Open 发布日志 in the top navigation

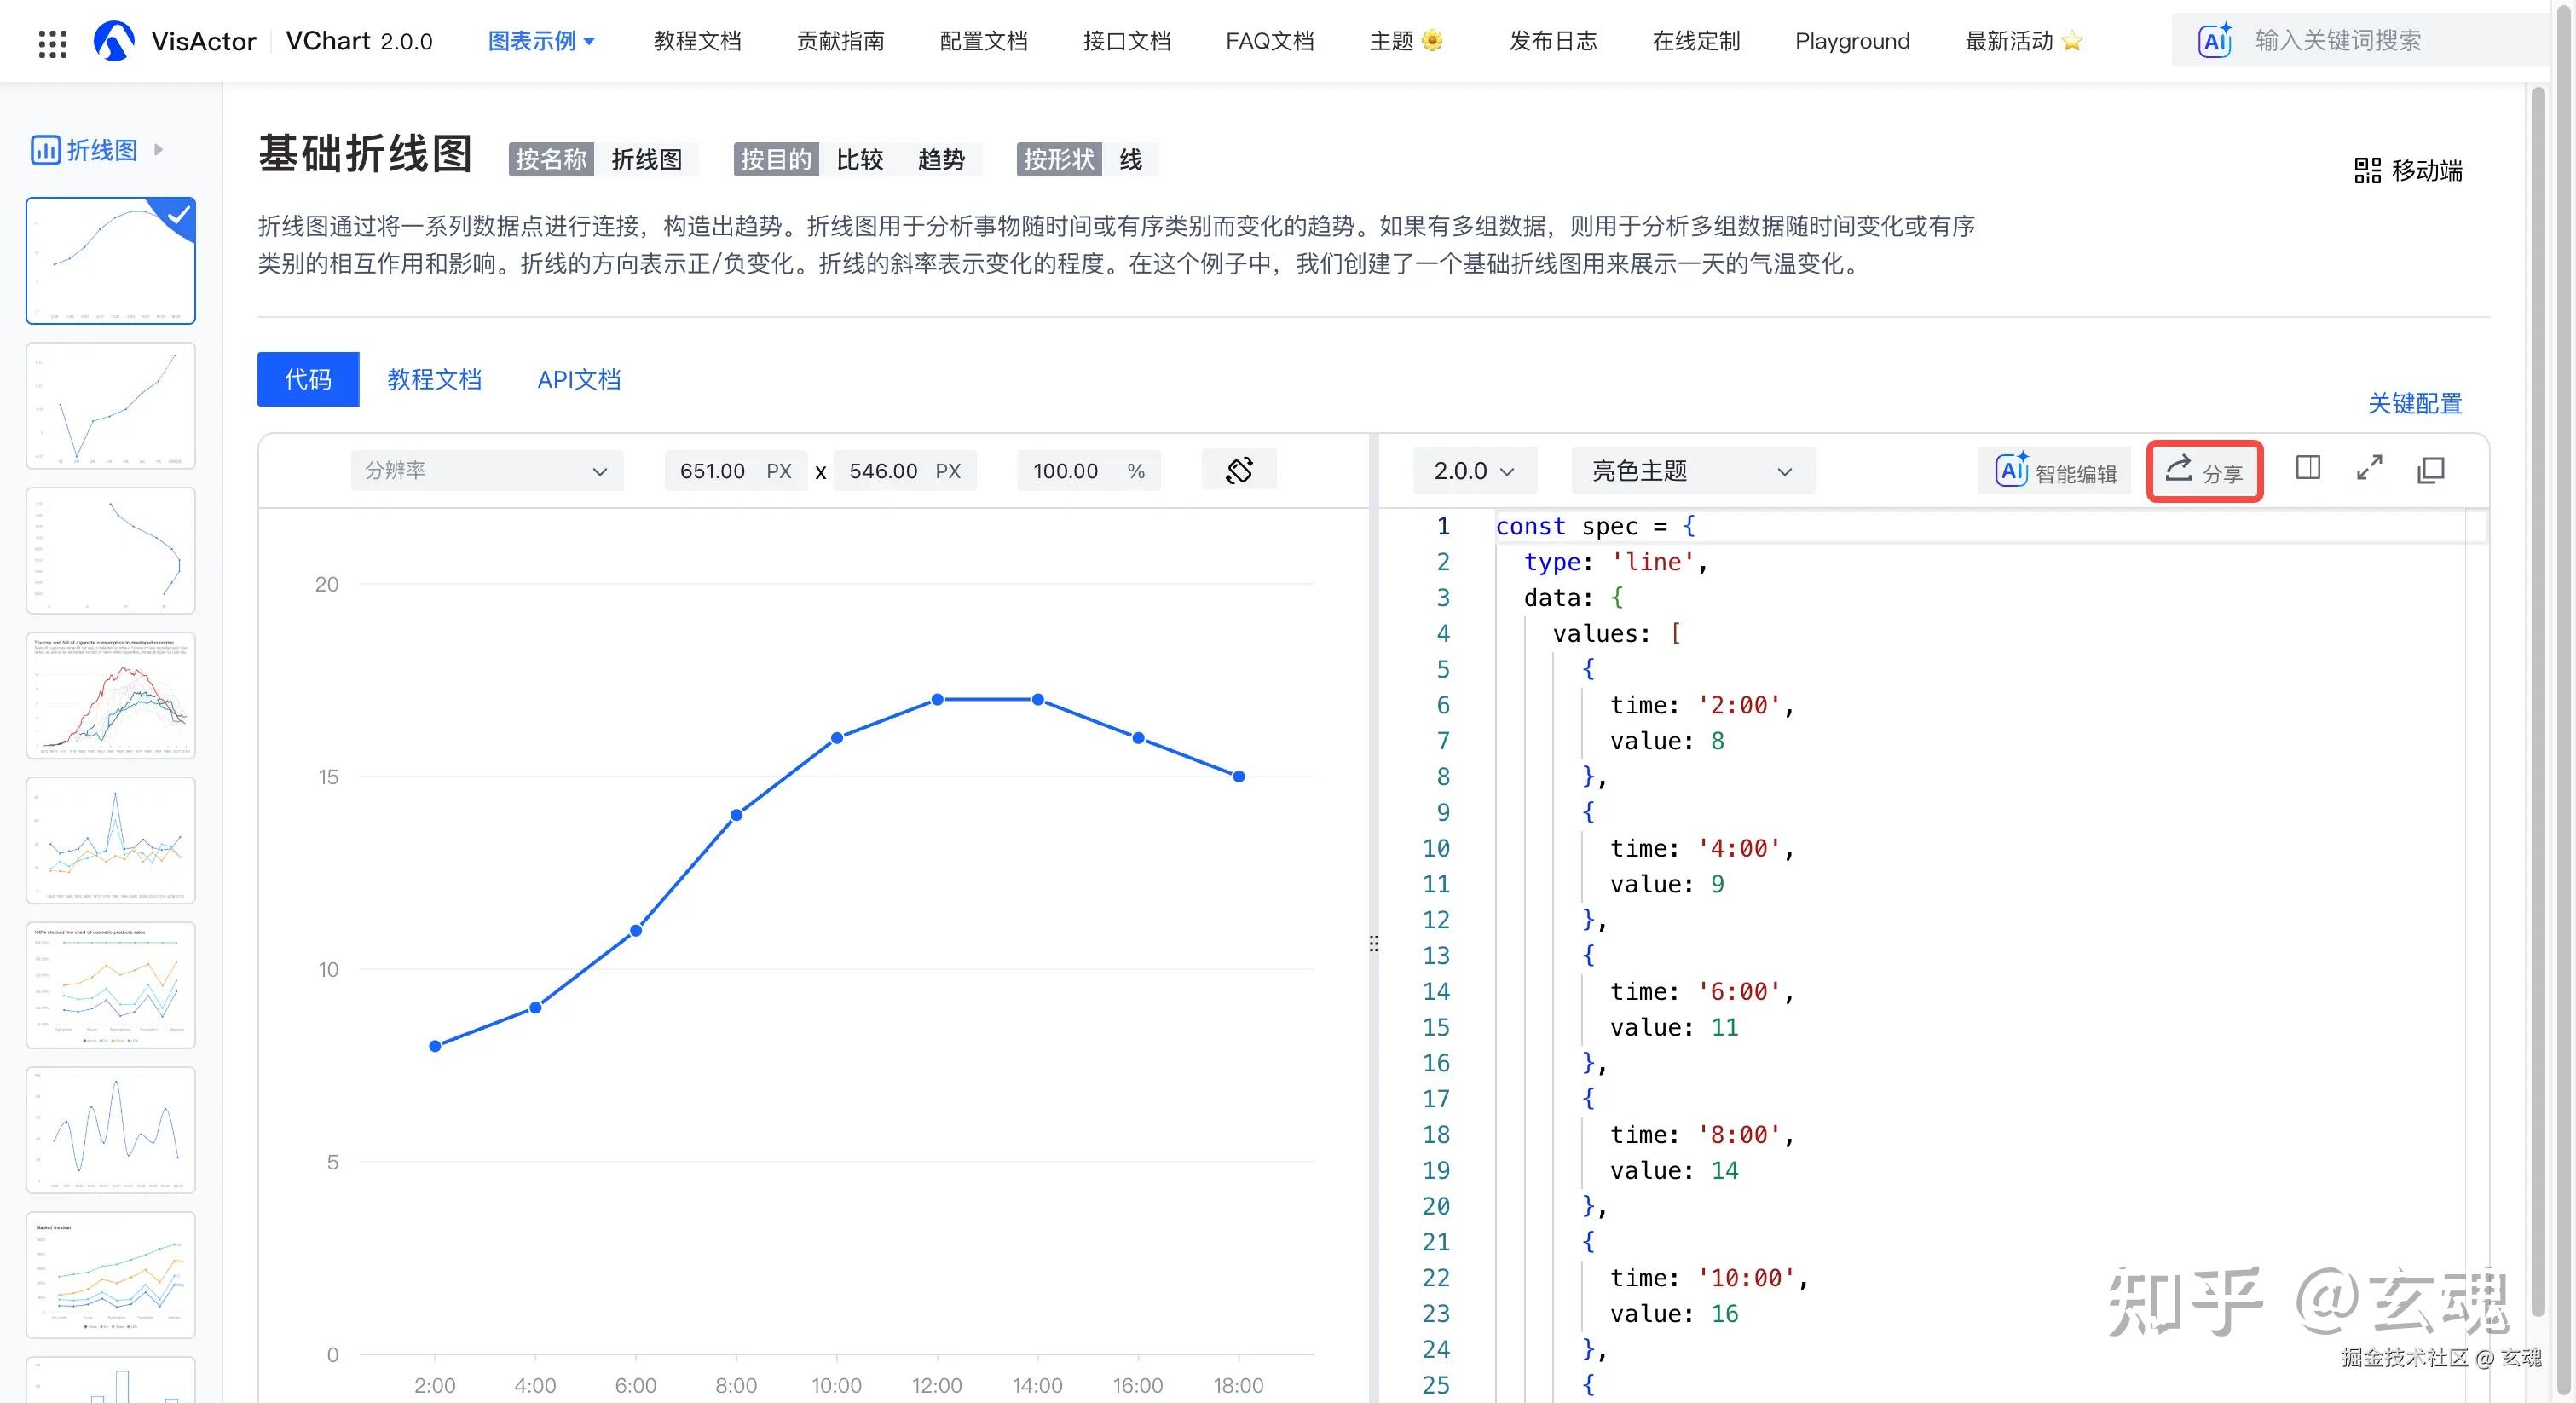pos(1552,41)
